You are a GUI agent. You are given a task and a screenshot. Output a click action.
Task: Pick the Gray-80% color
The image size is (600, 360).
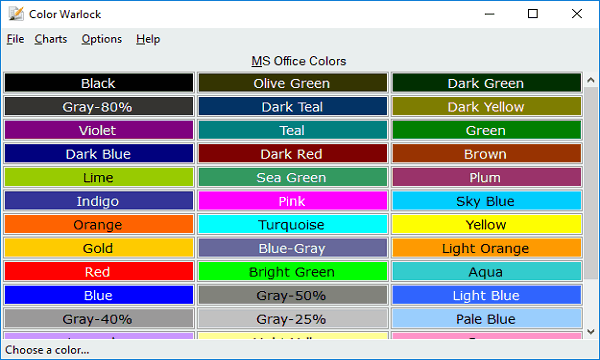tap(99, 107)
